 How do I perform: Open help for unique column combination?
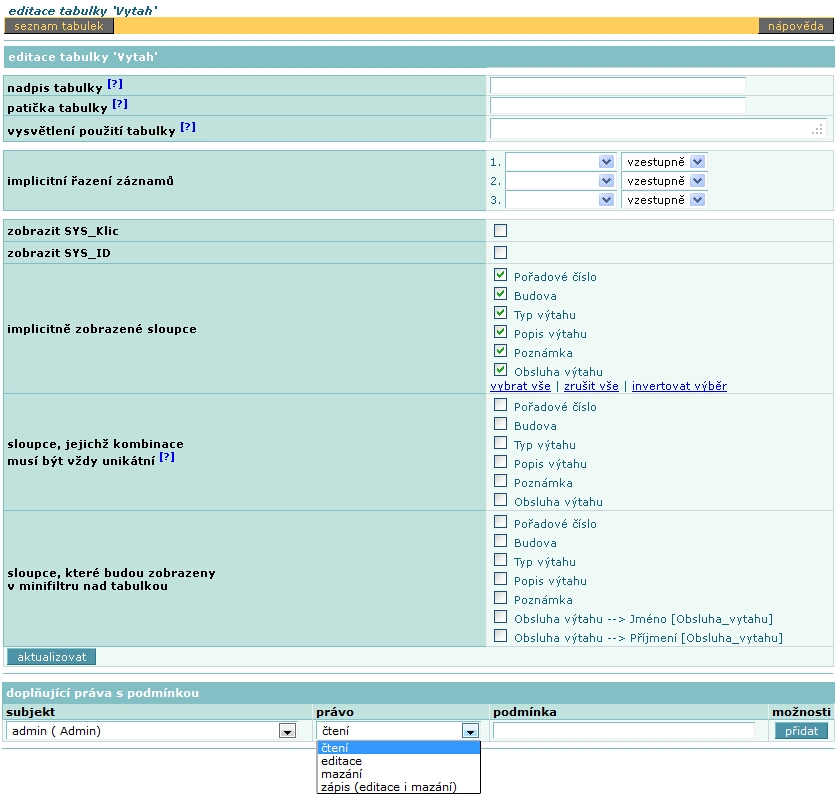tap(167, 457)
